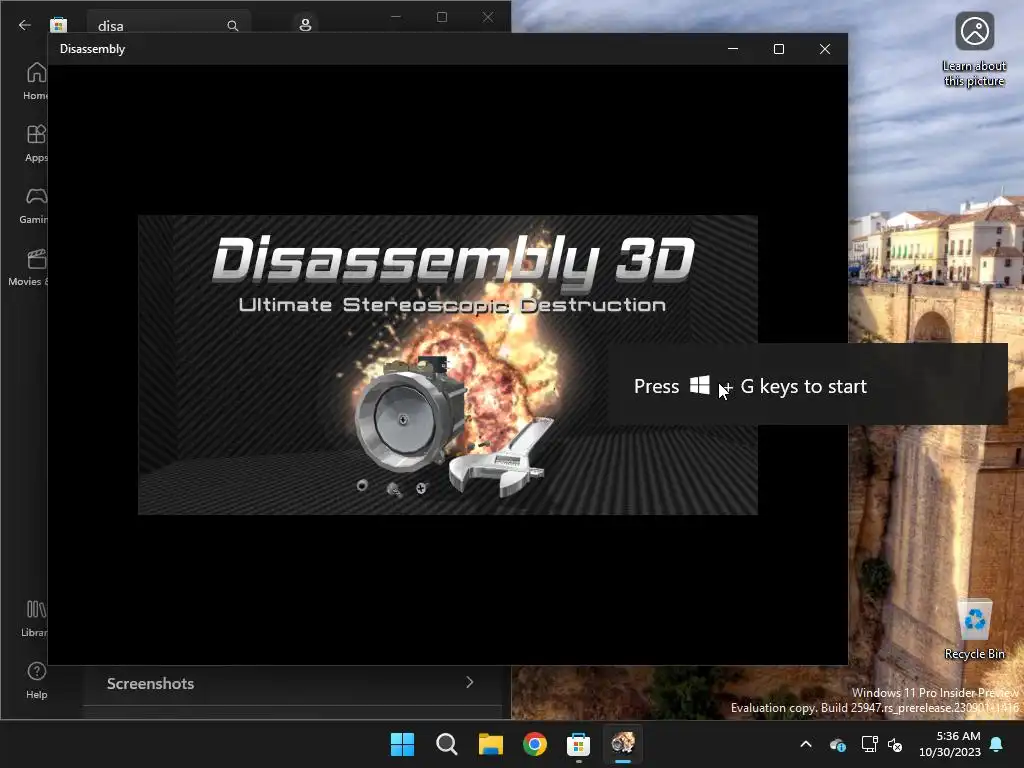Open the Store user account icon

point(305,25)
